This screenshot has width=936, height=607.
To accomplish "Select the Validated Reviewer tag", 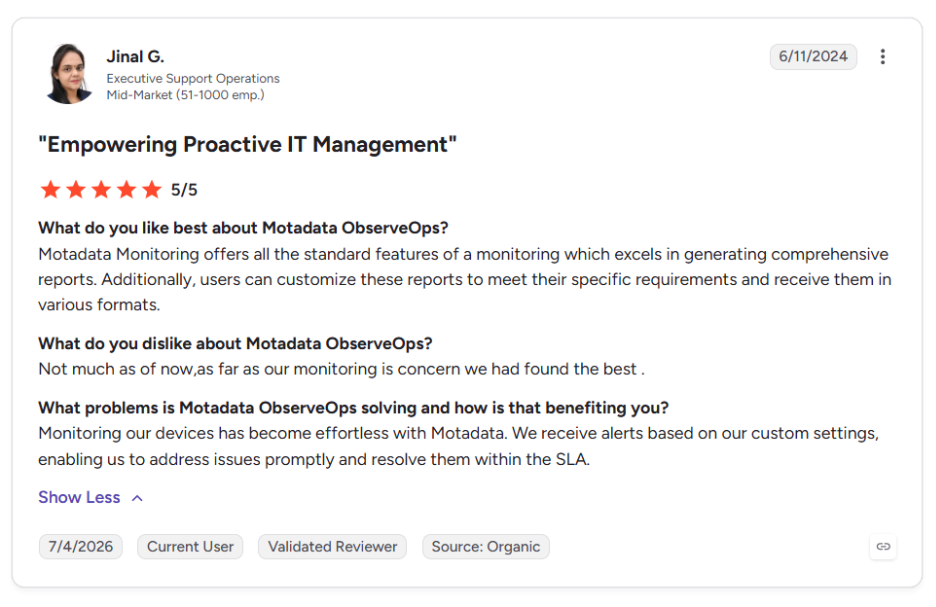I will point(332,547).
